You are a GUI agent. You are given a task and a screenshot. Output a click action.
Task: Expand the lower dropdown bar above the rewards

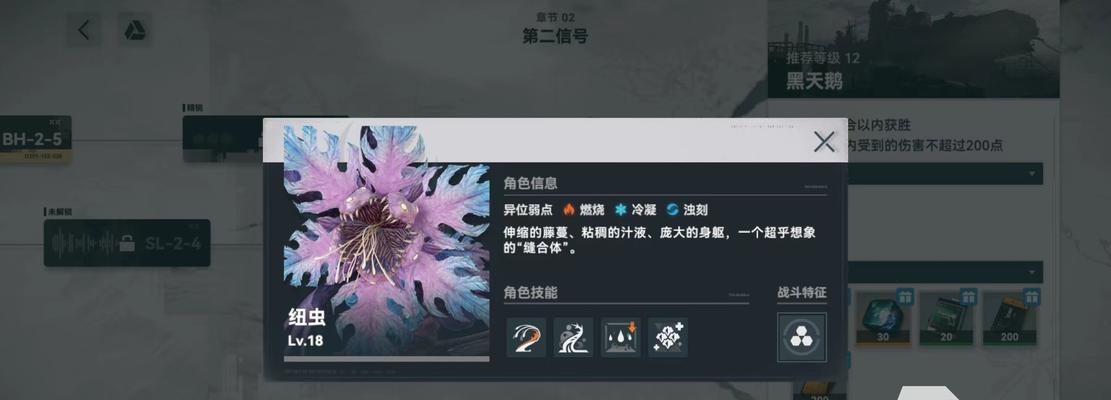pos(944,272)
